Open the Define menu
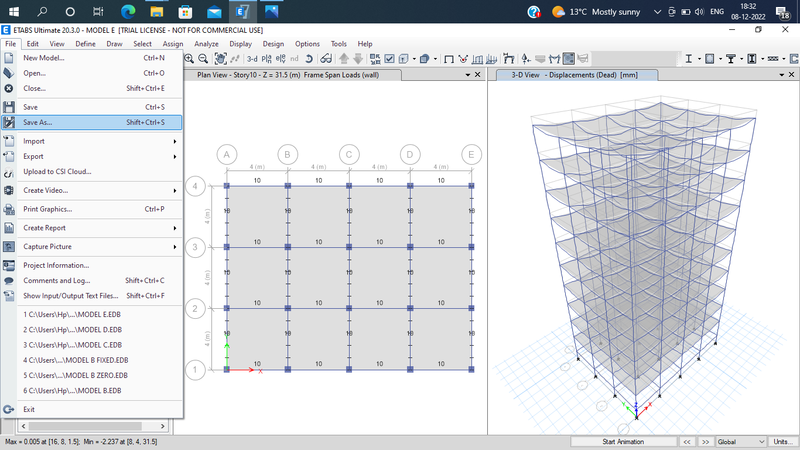800x450 pixels. pyautogui.click(x=85, y=44)
